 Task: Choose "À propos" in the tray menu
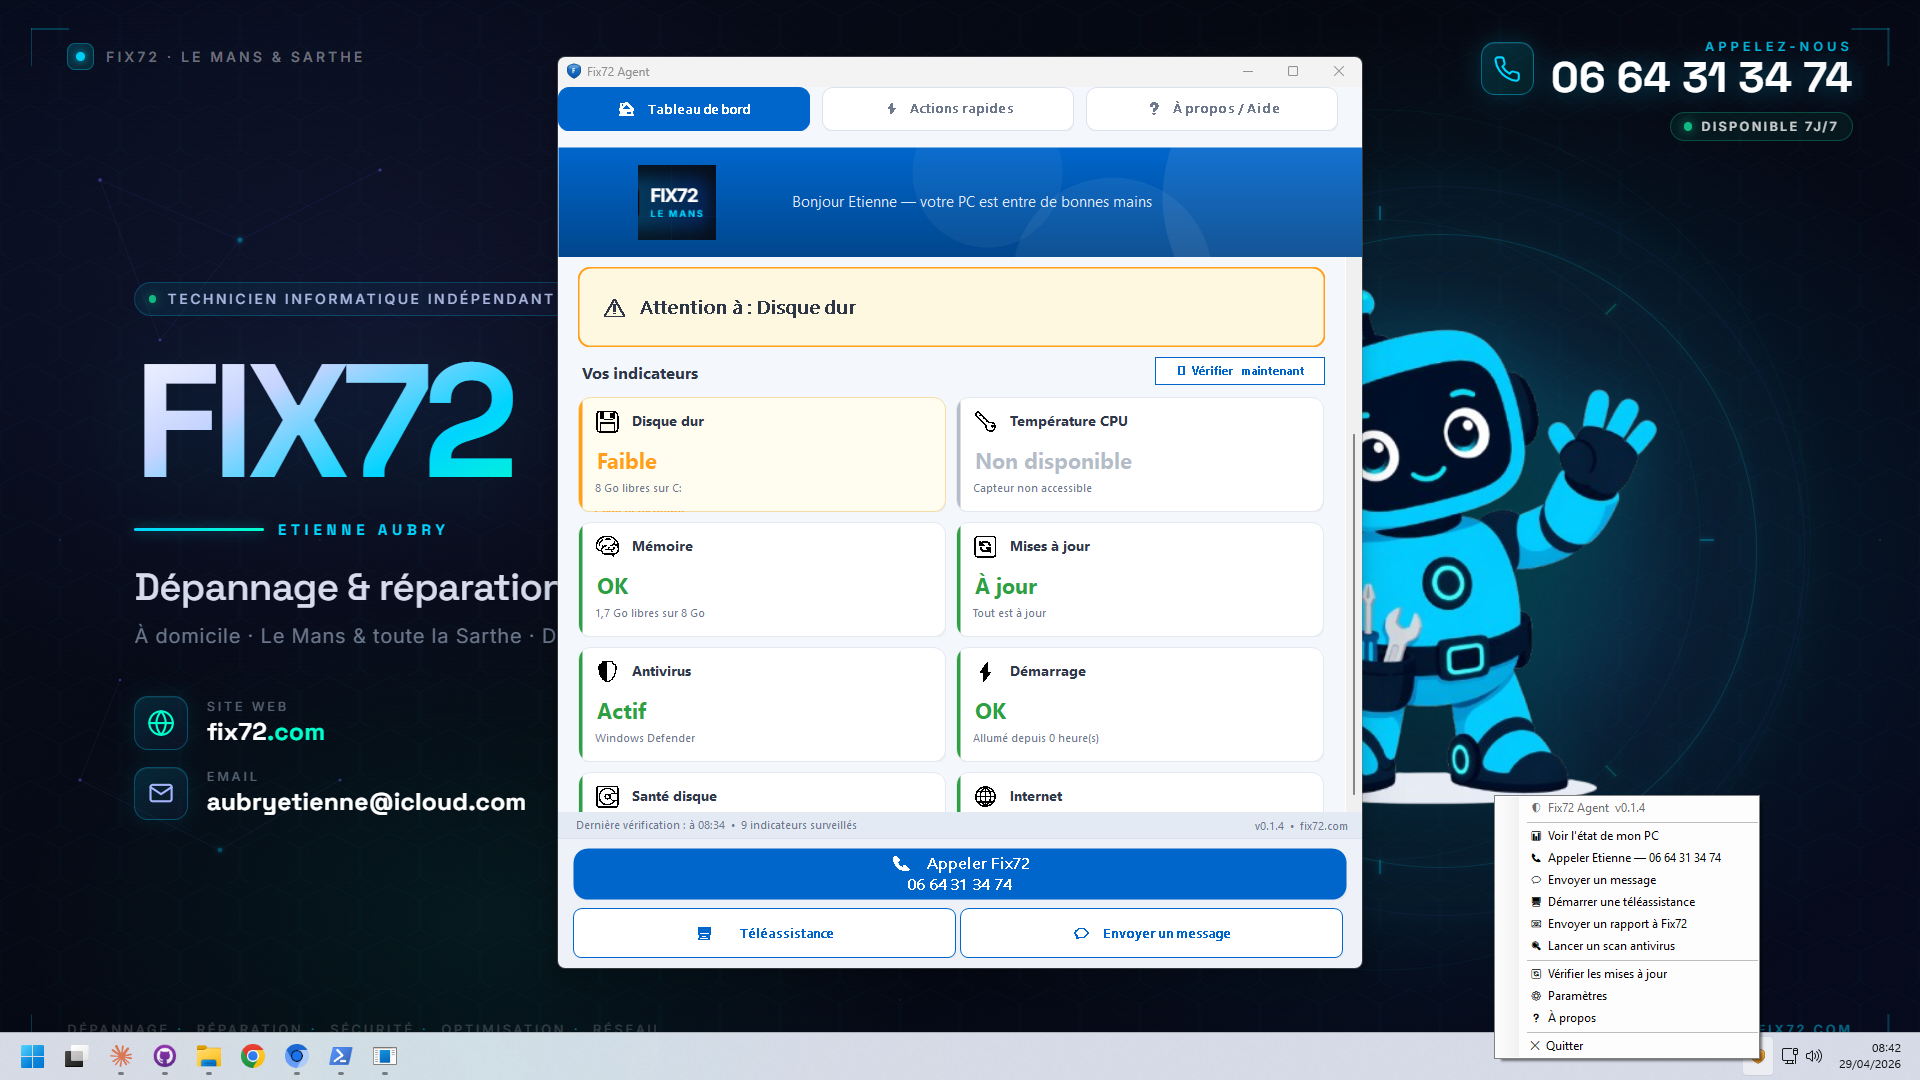[x=1627, y=1018]
